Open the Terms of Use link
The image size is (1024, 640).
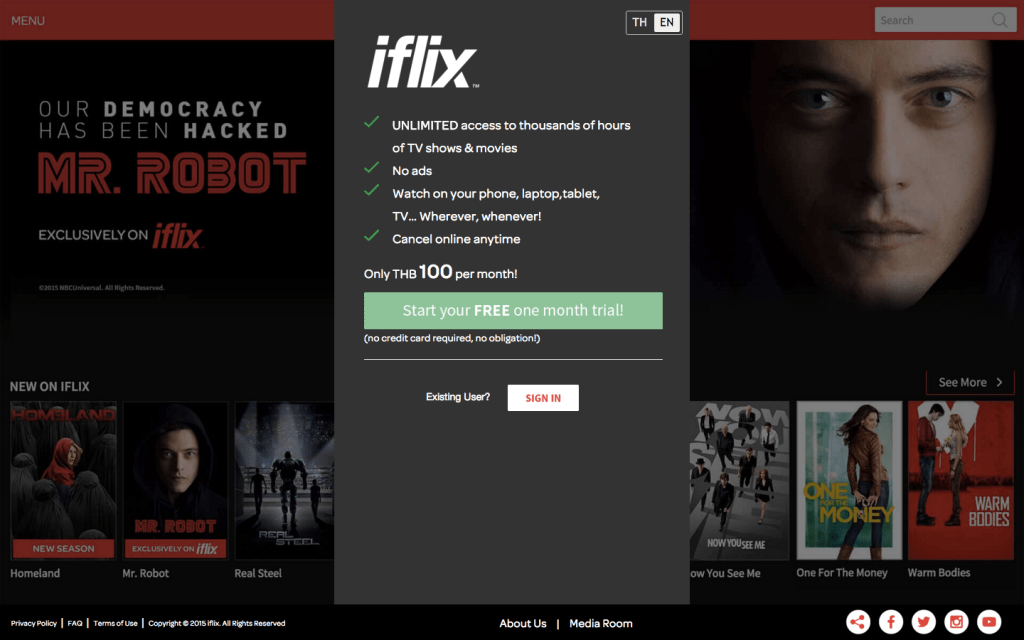(116, 623)
